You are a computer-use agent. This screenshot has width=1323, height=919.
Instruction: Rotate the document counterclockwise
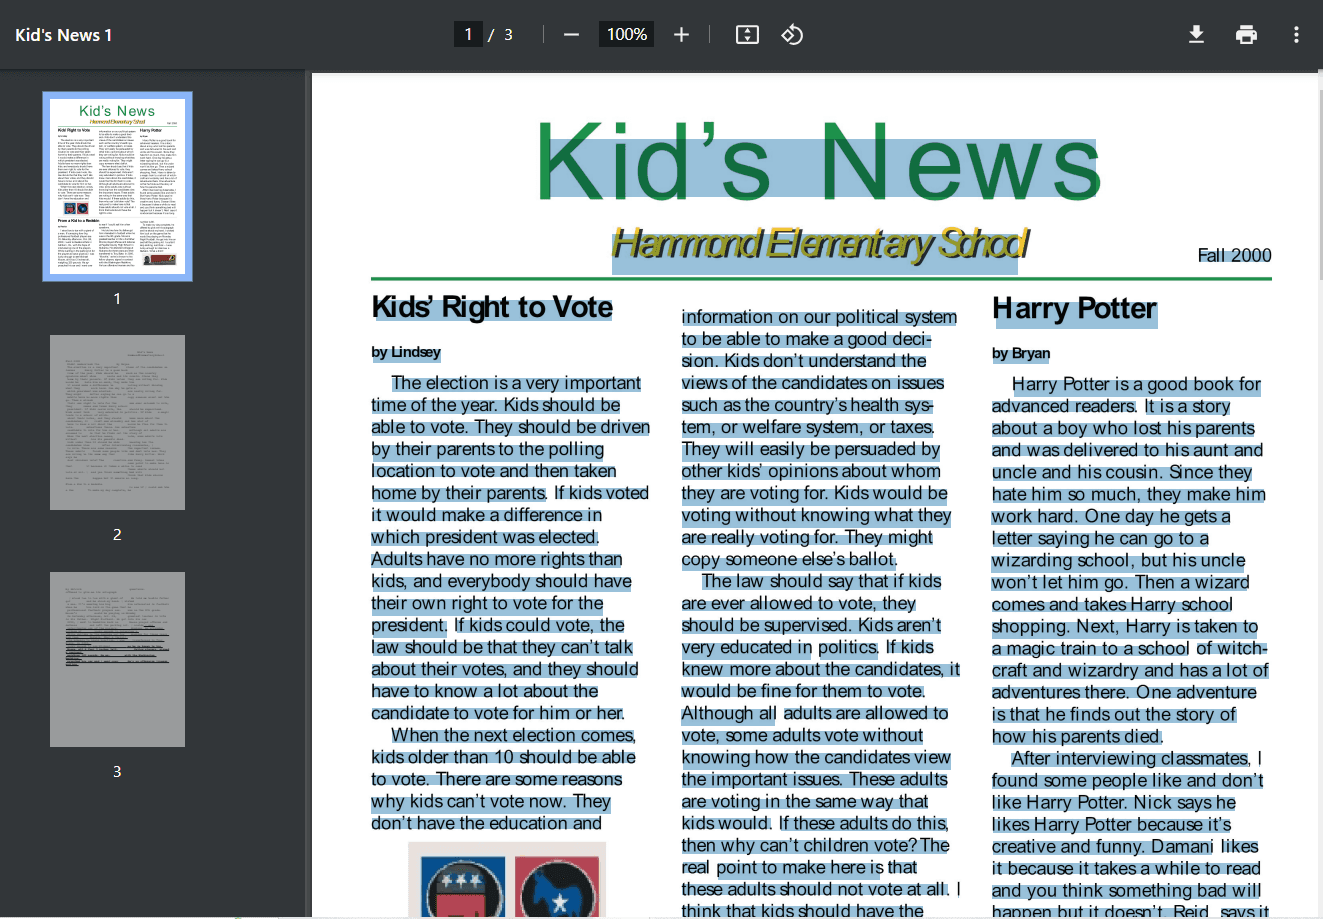[792, 35]
